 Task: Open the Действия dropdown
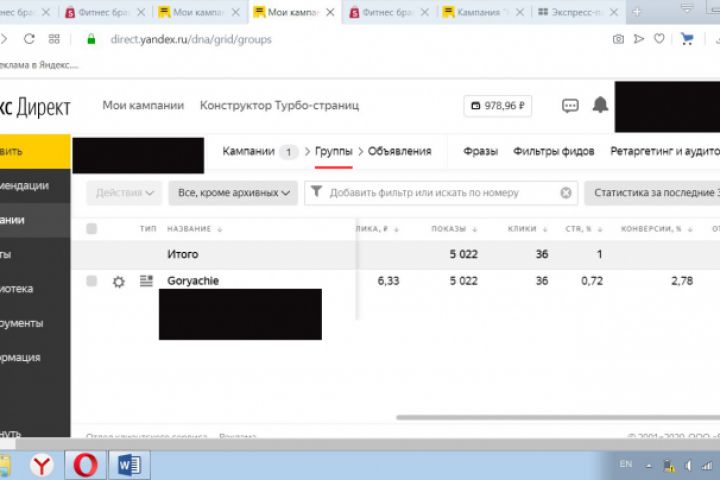[124, 193]
